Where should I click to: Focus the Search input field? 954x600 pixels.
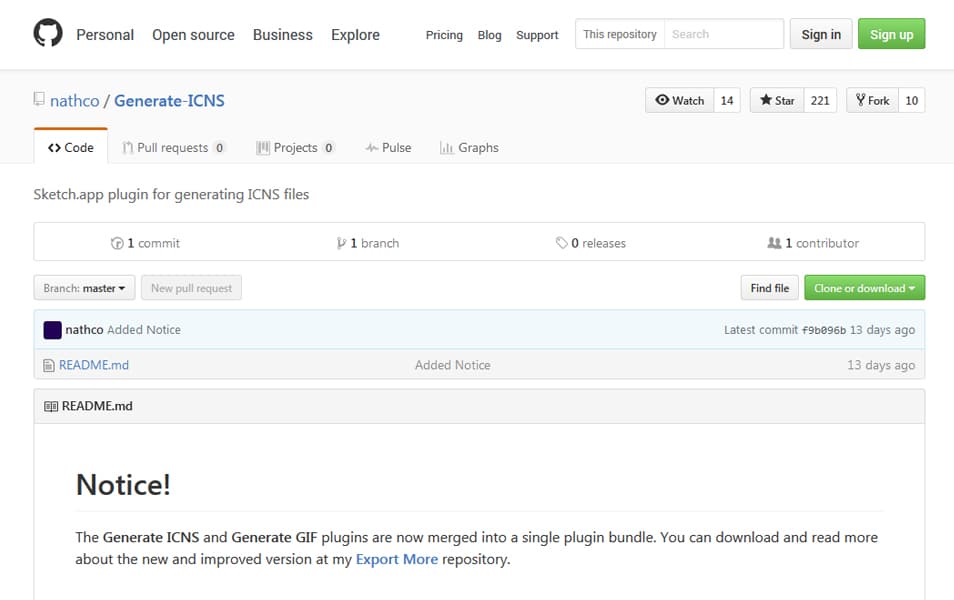pos(723,34)
